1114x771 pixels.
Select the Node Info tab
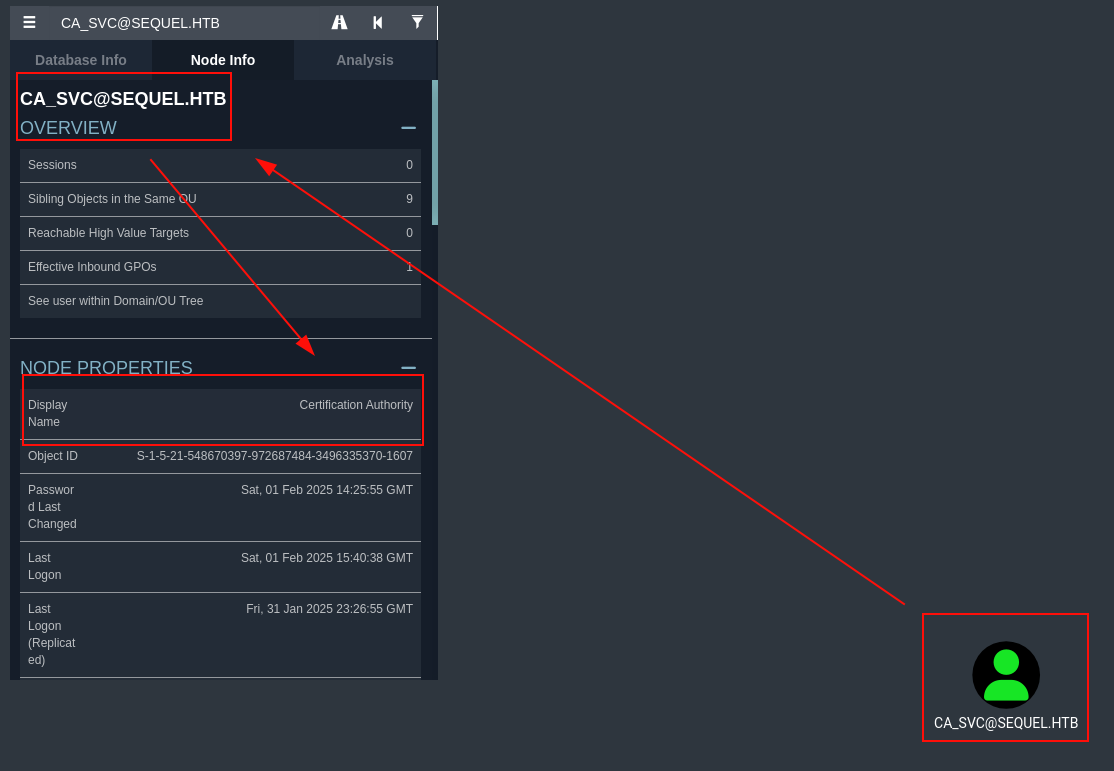tap(223, 60)
